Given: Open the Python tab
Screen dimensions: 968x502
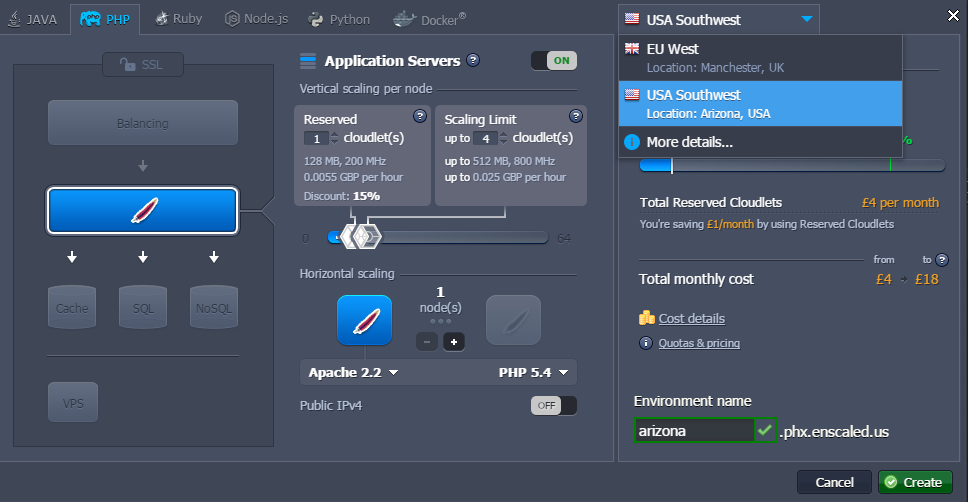Looking at the screenshot, I should pos(339,20).
